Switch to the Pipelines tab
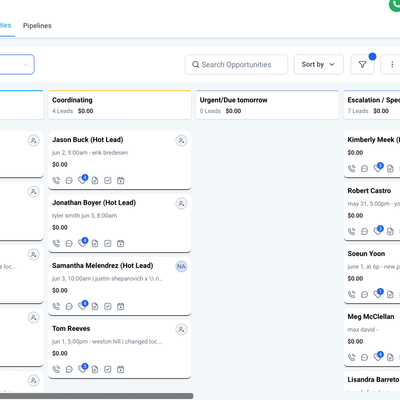This screenshot has height=400, width=400. [37, 26]
